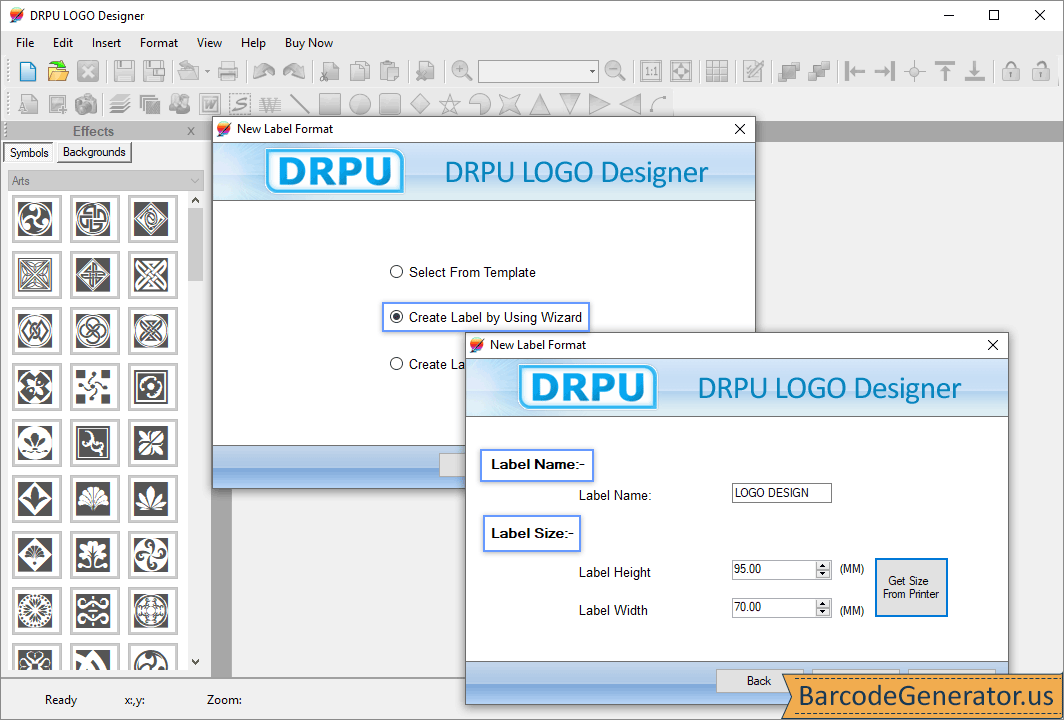Image resolution: width=1064 pixels, height=720 pixels.
Task: Click the Save floppy disk icon
Action: (124, 71)
